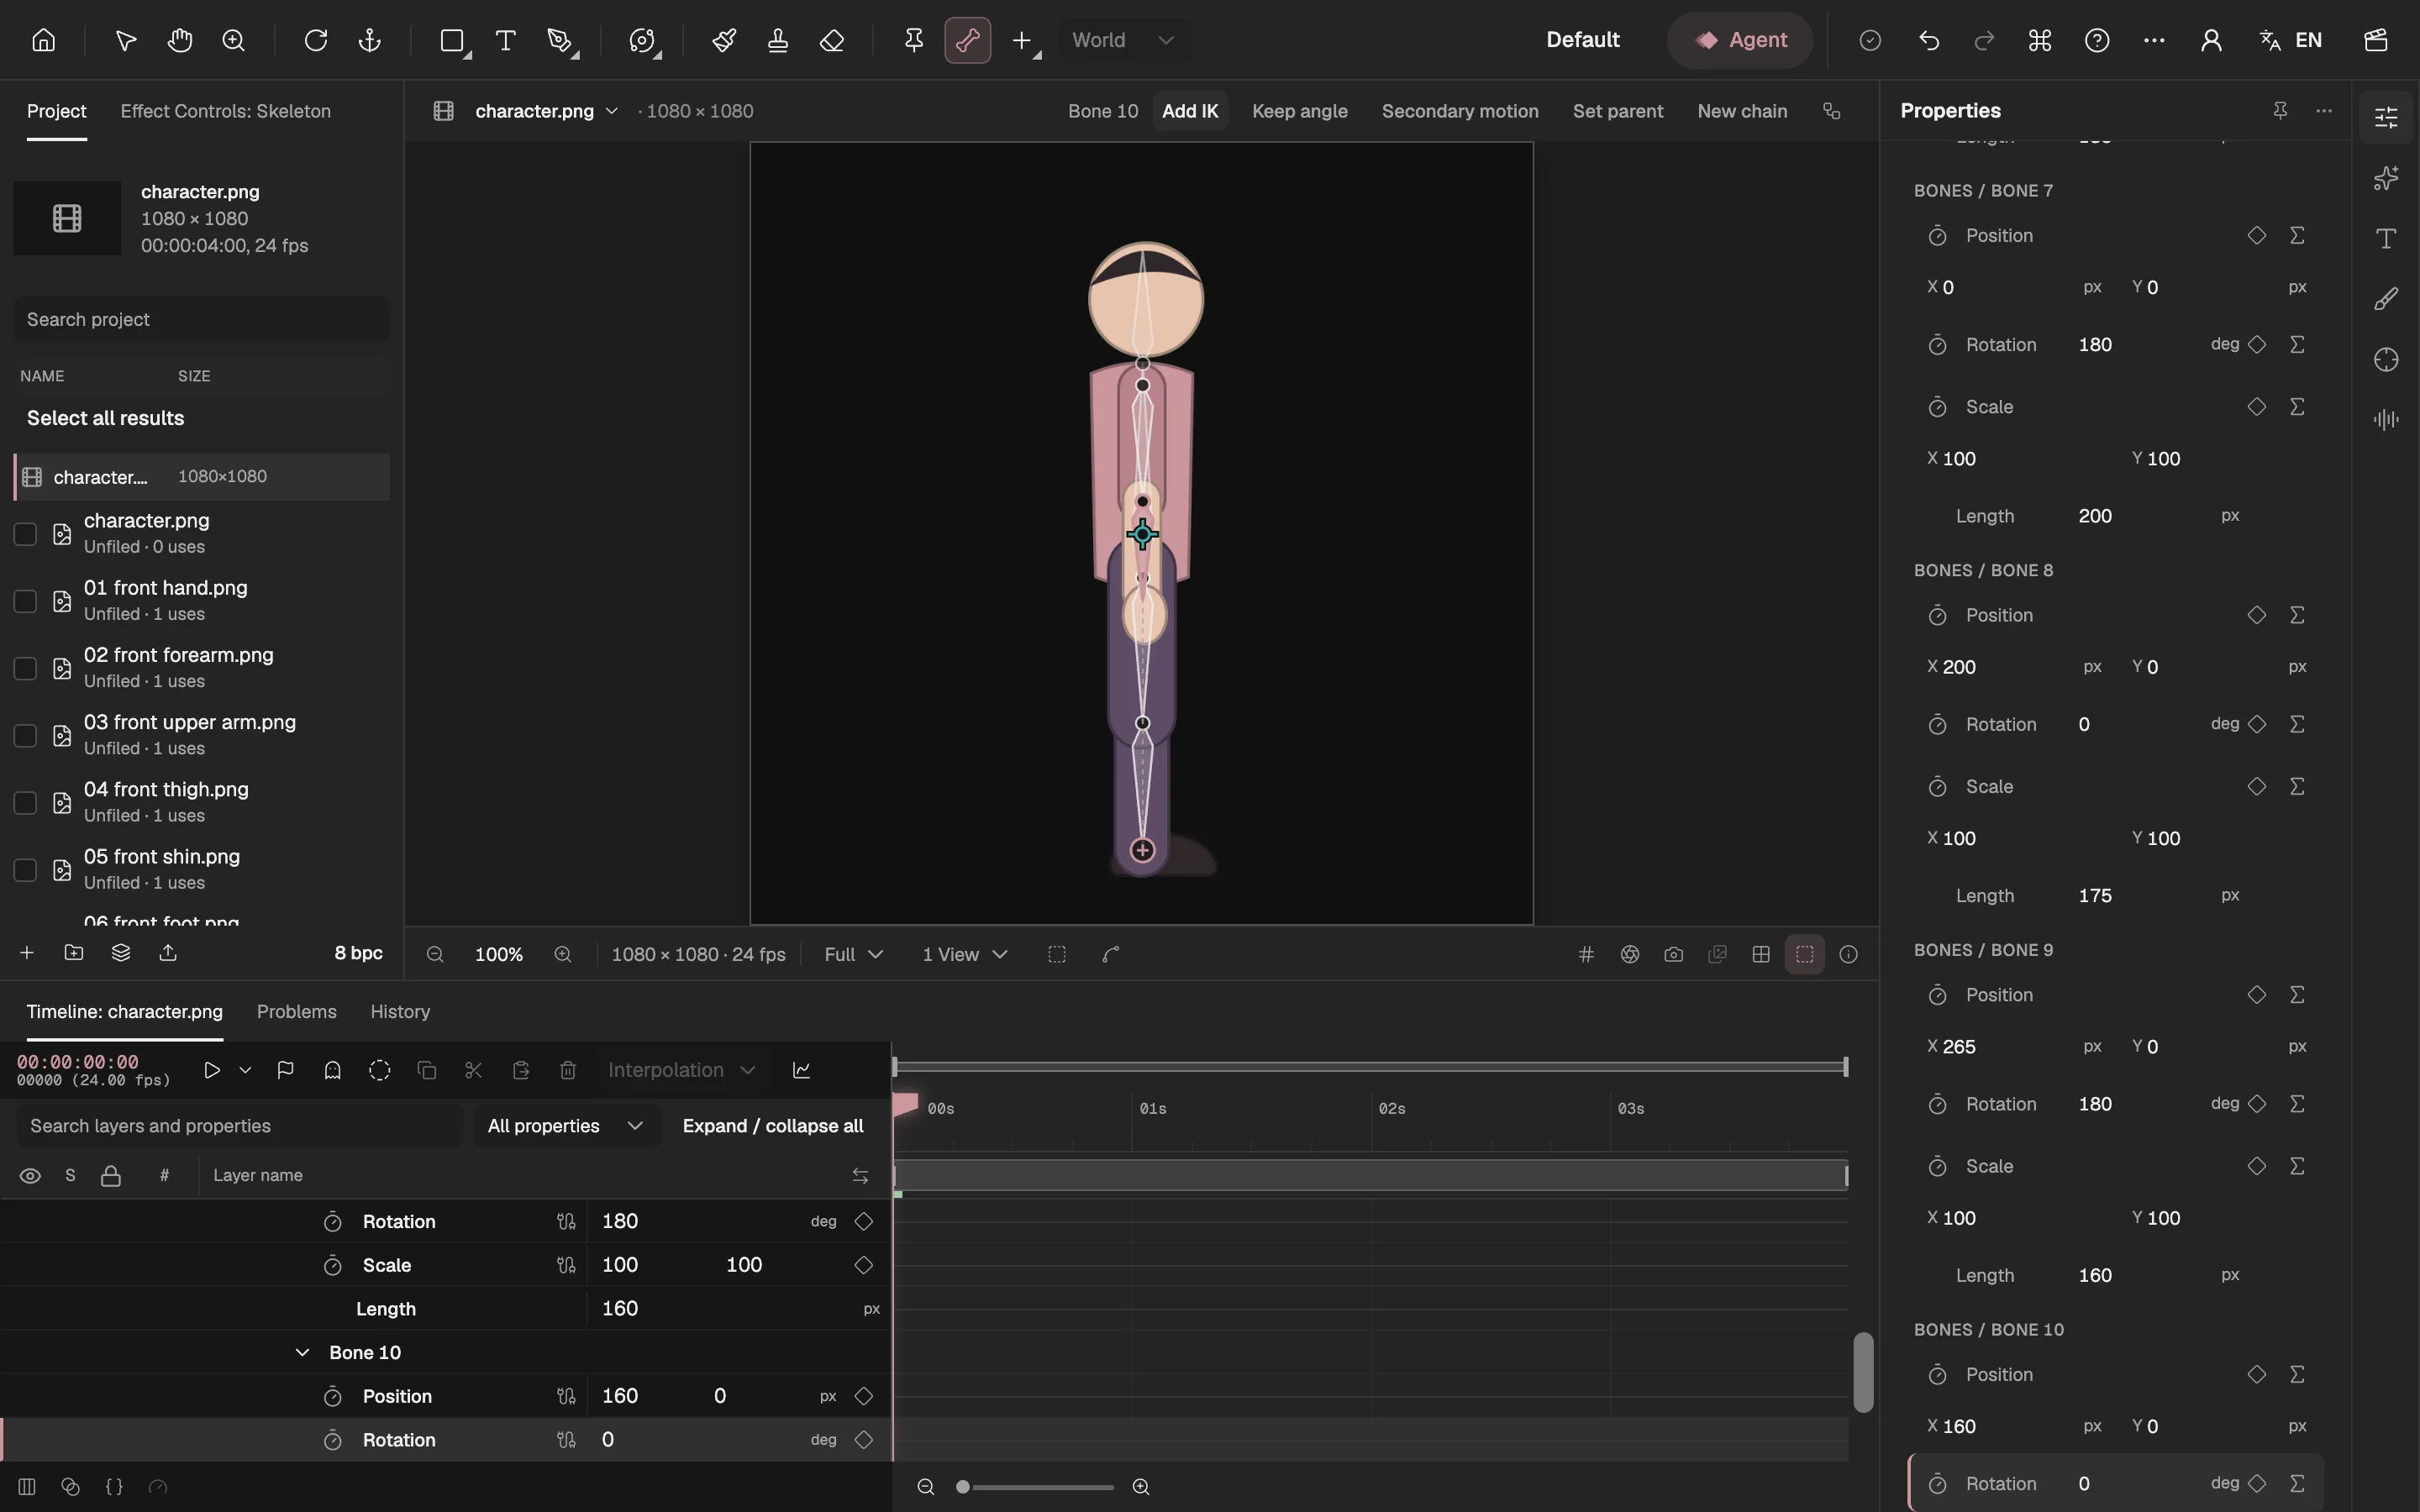The height and width of the screenshot is (1512, 2420).
Task: Switch to the Project tab
Action: coord(57,111)
